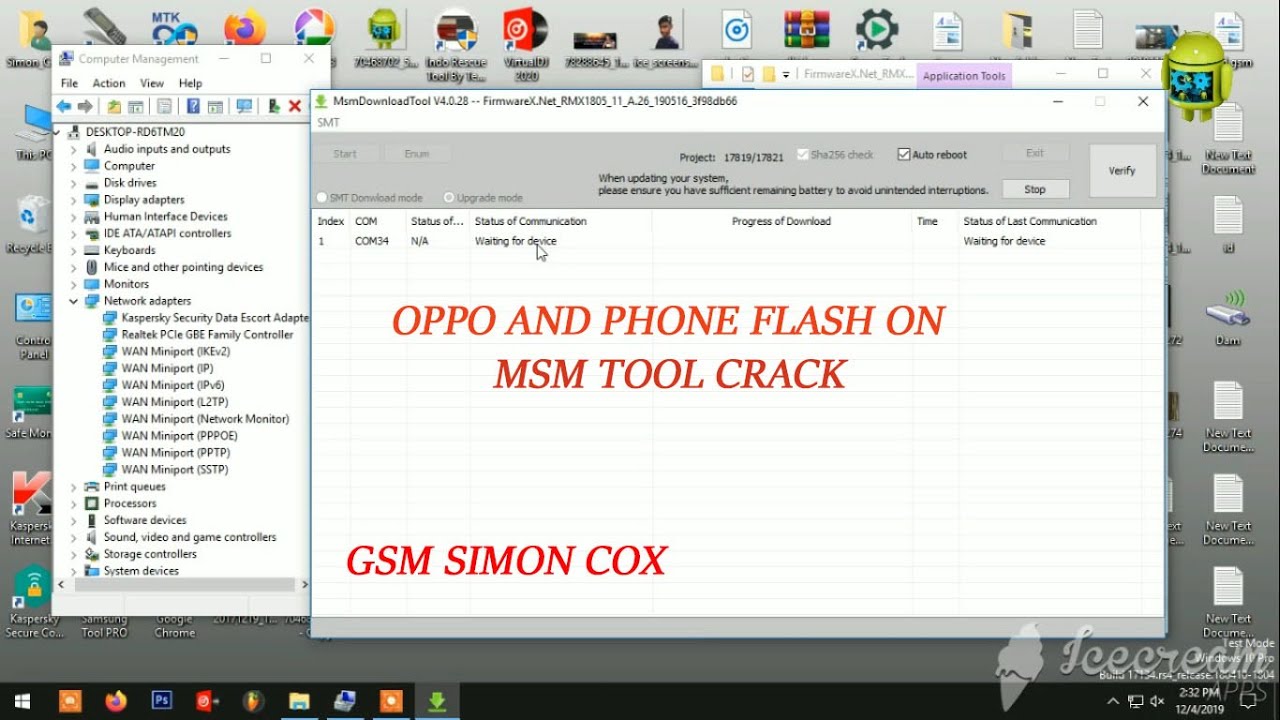The image size is (1280, 720).
Task: Click red X Uninstall device icon
Action: [295, 106]
